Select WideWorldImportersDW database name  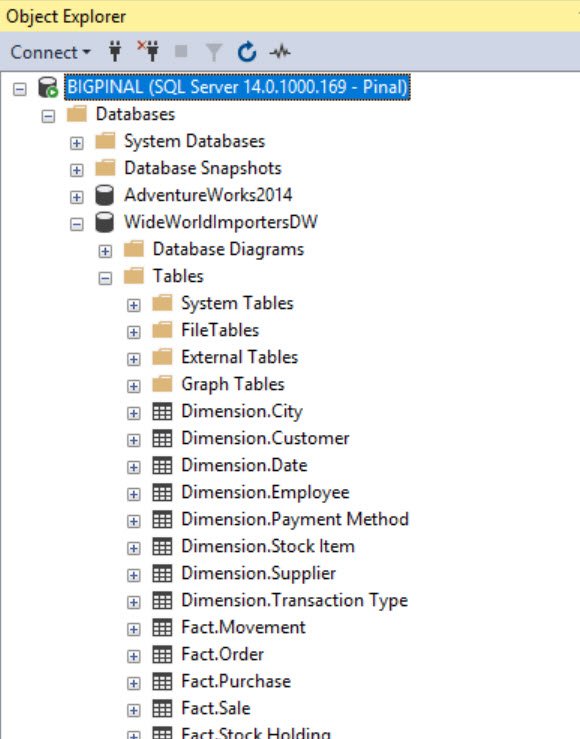coord(221,222)
